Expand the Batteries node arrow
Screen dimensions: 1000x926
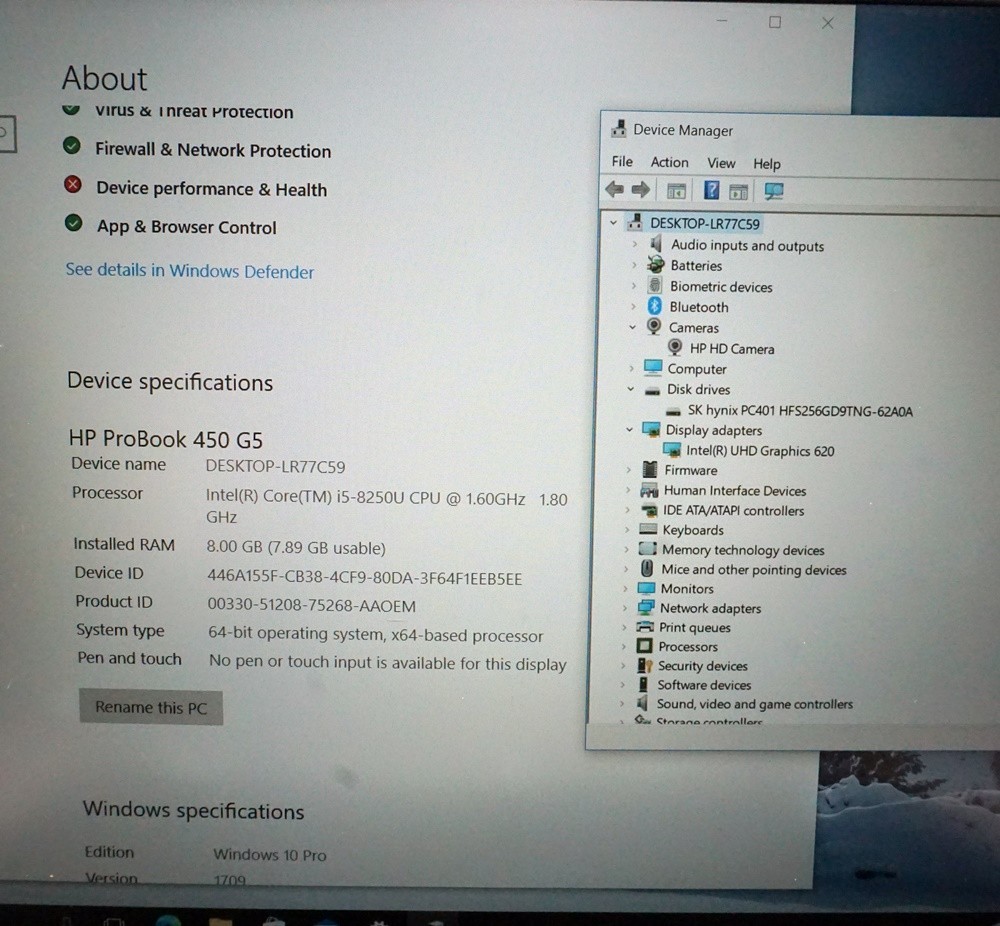point(633,265)
